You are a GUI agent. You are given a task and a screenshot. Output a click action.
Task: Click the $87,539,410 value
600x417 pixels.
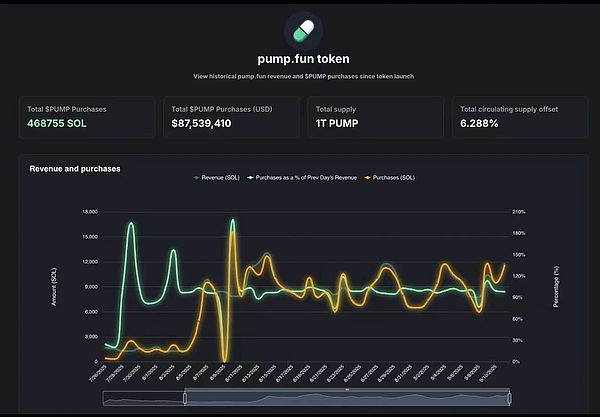201,123
